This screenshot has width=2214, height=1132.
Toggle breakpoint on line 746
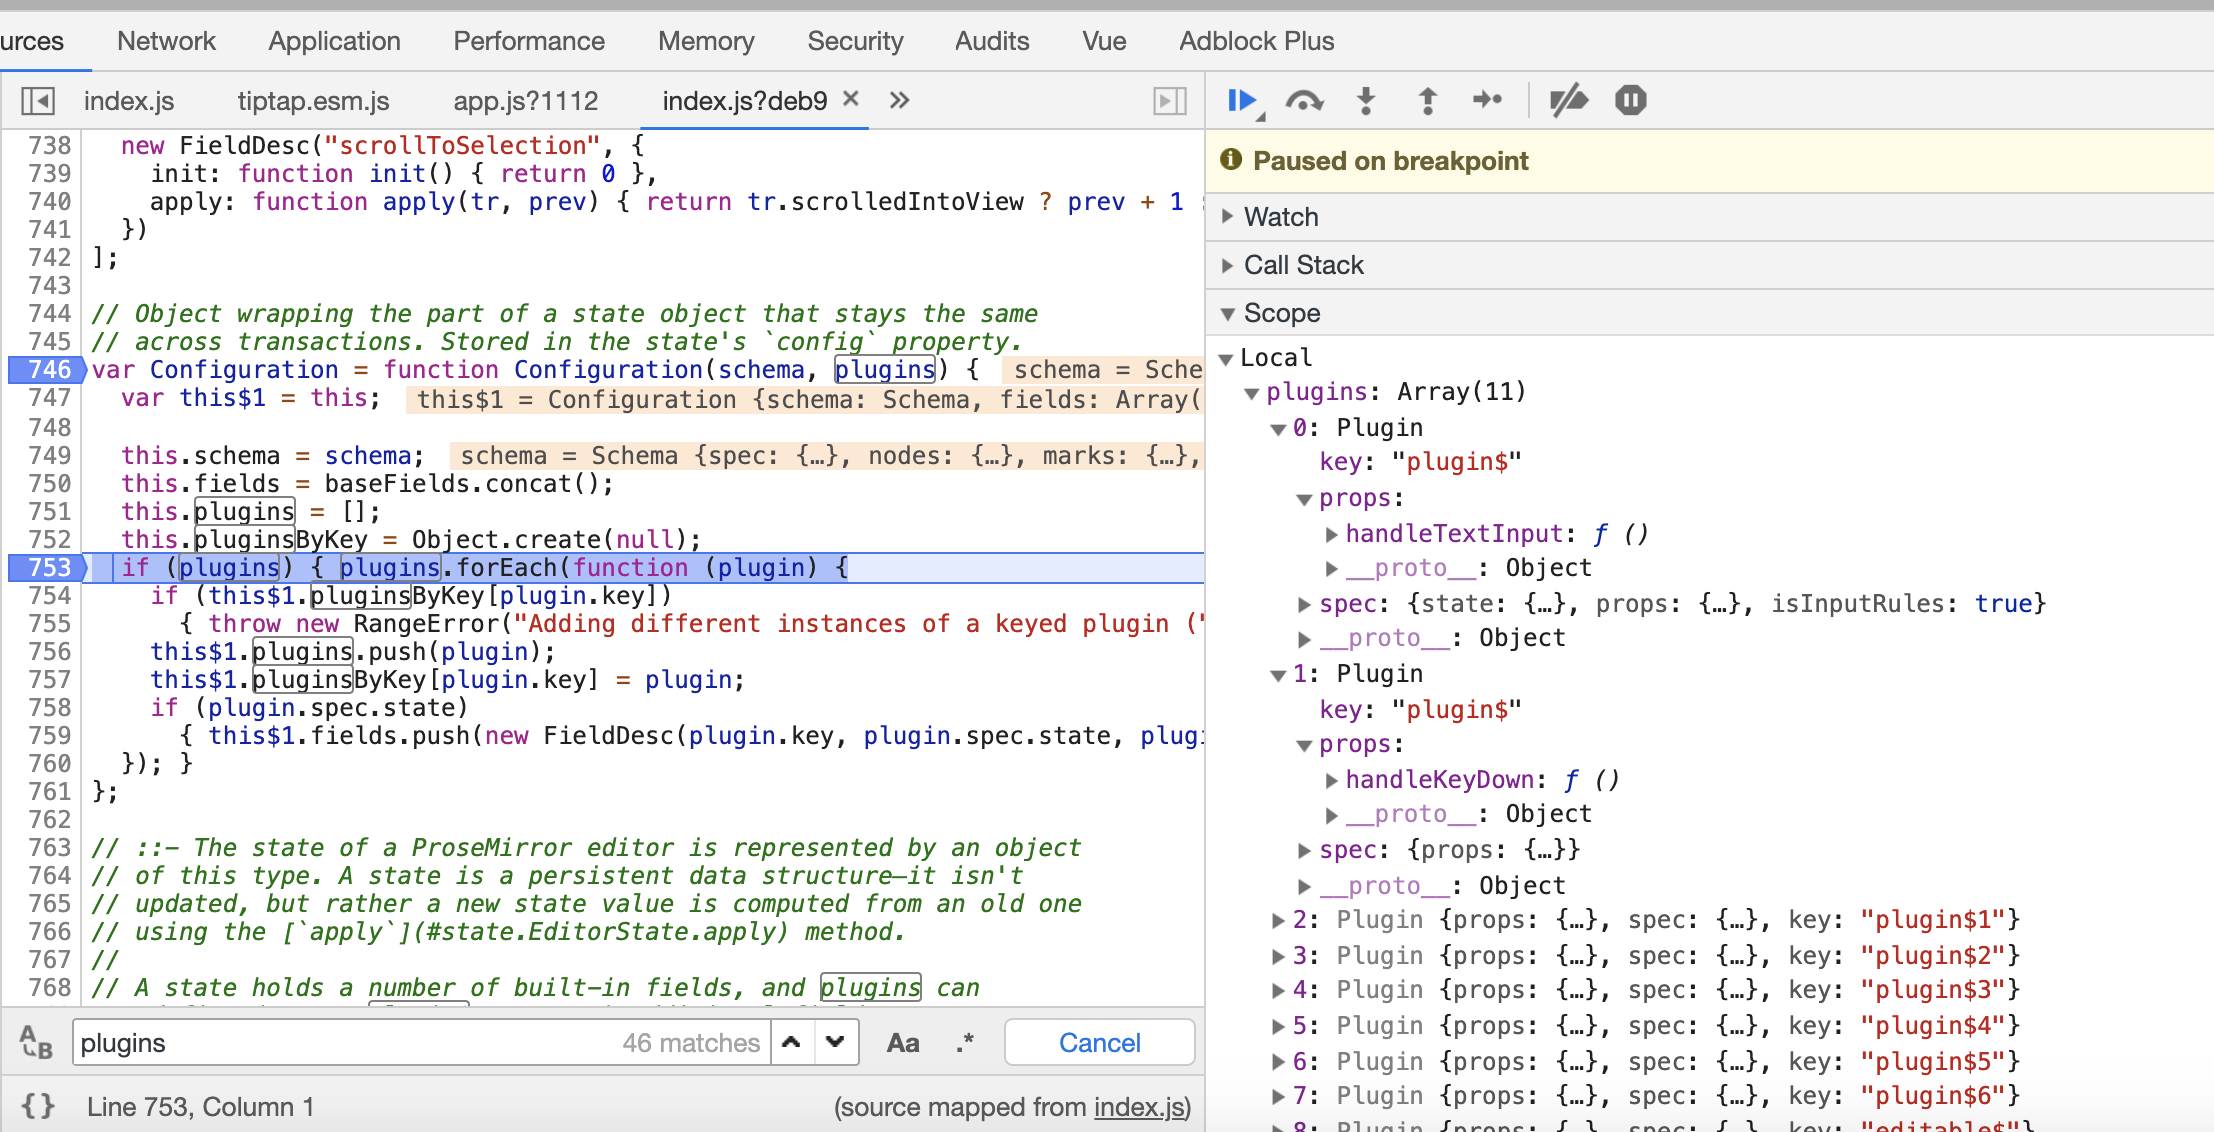(46, 370)
